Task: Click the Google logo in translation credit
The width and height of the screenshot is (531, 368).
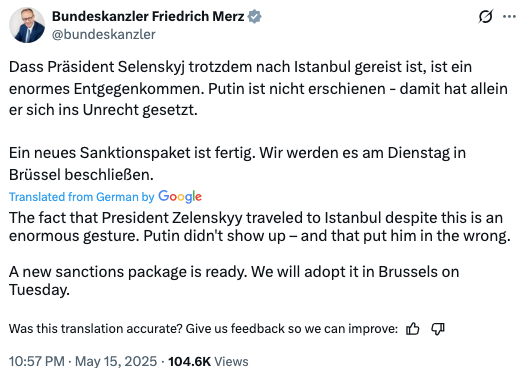Action: [180, 196]
